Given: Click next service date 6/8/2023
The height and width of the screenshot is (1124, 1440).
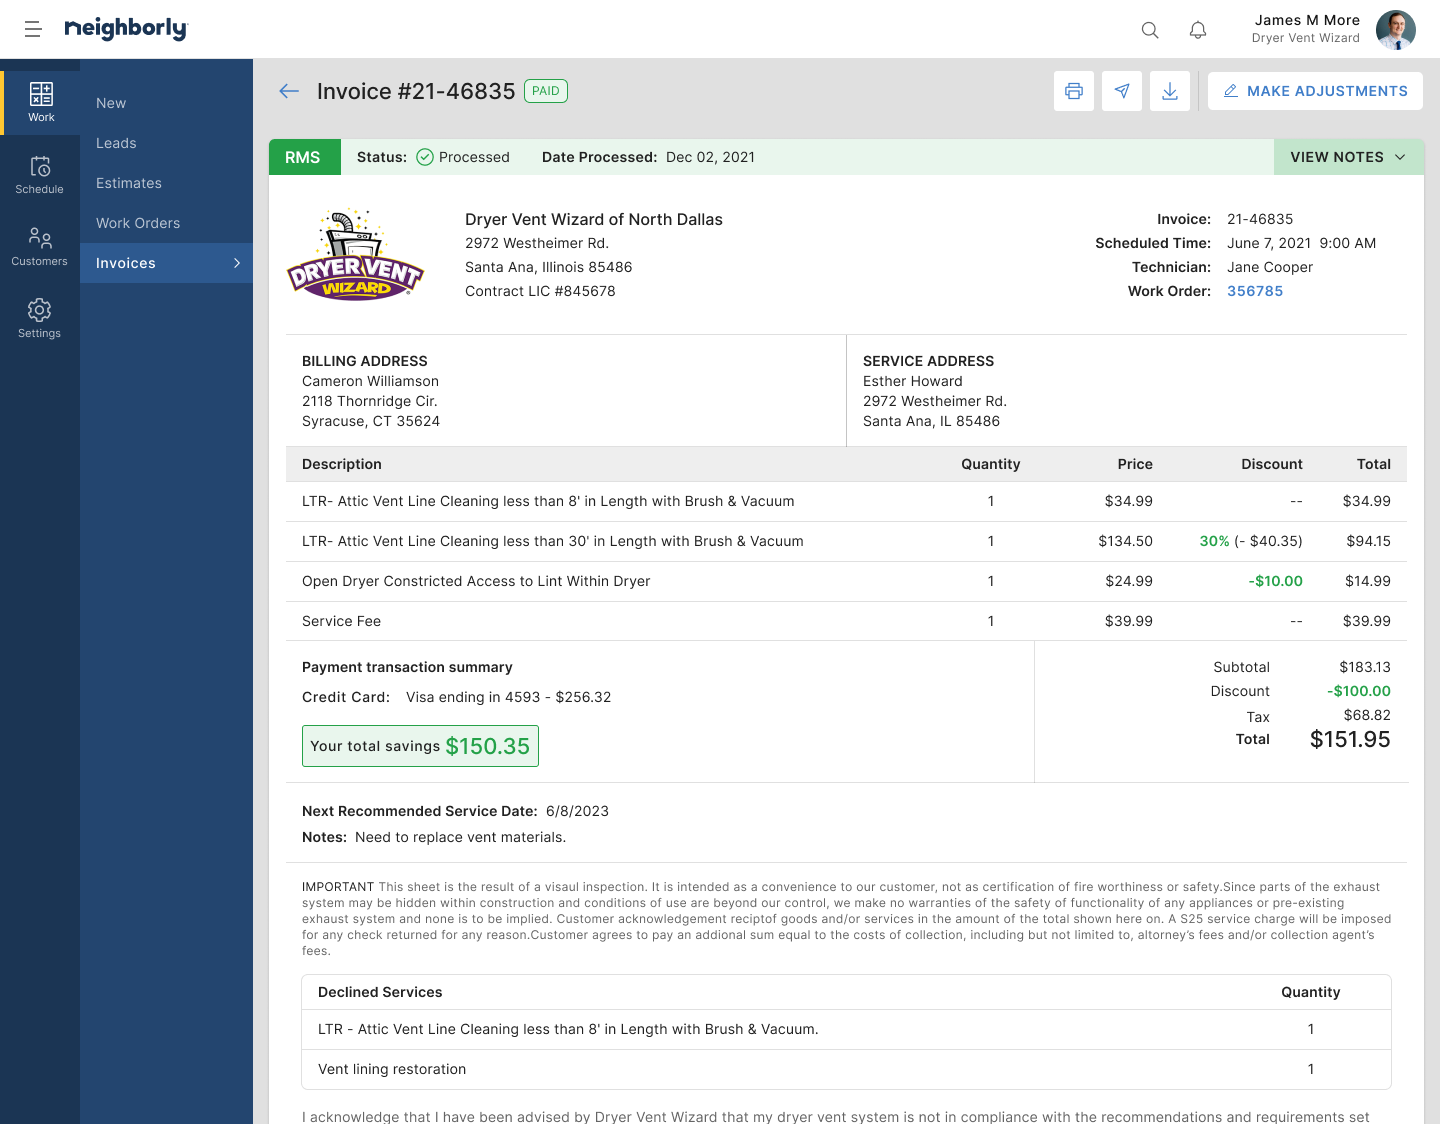Looking at the screenshot, I should pos(577,811).
